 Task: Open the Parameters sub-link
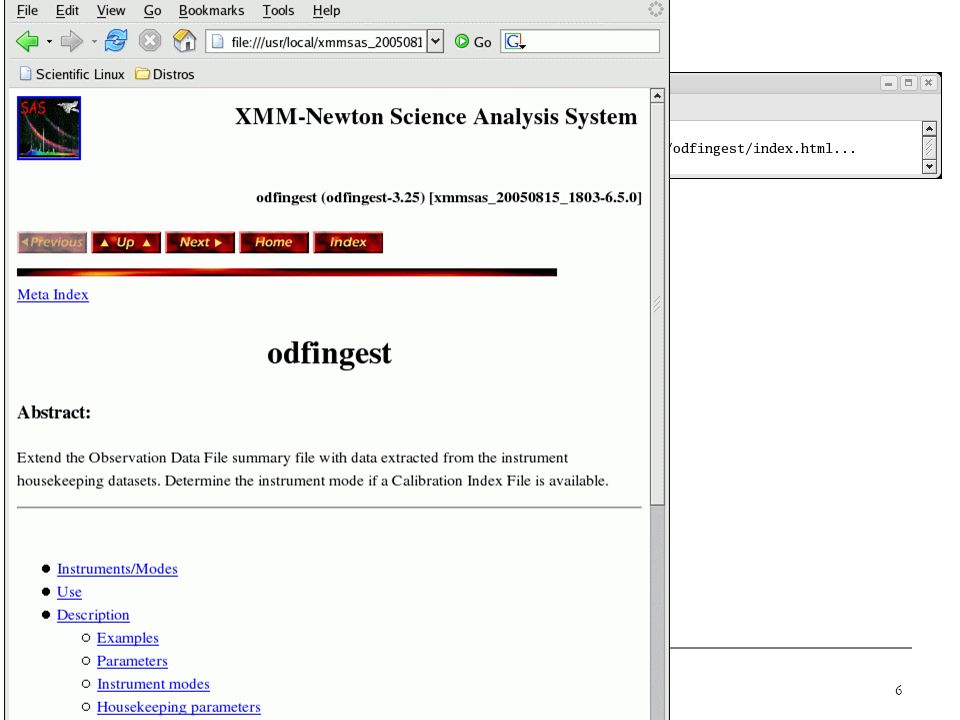coord(132,661)
